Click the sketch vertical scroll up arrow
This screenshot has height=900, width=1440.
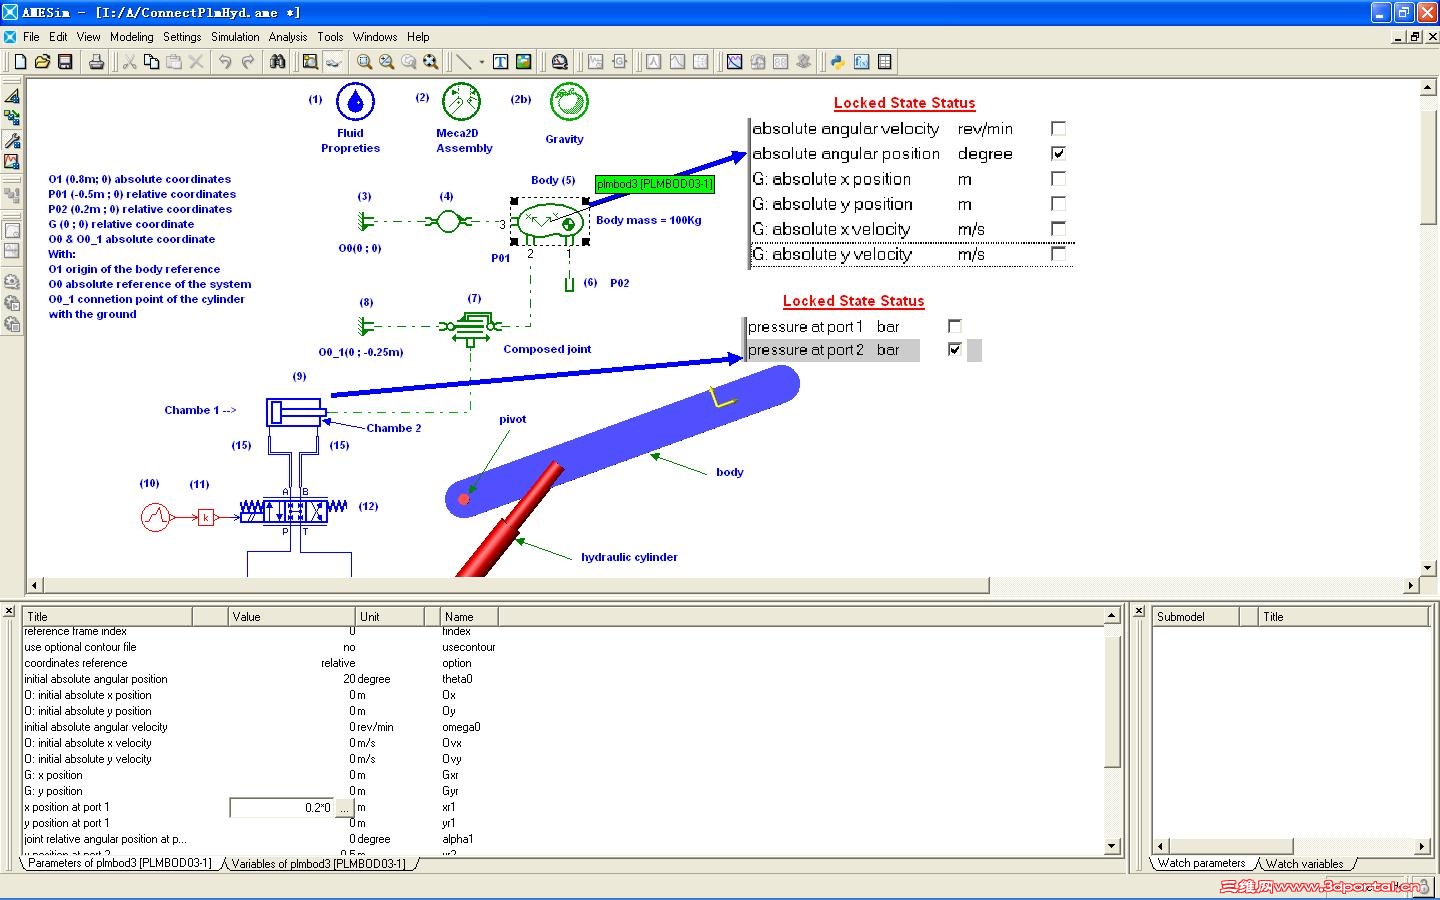tap(1428, 88)
